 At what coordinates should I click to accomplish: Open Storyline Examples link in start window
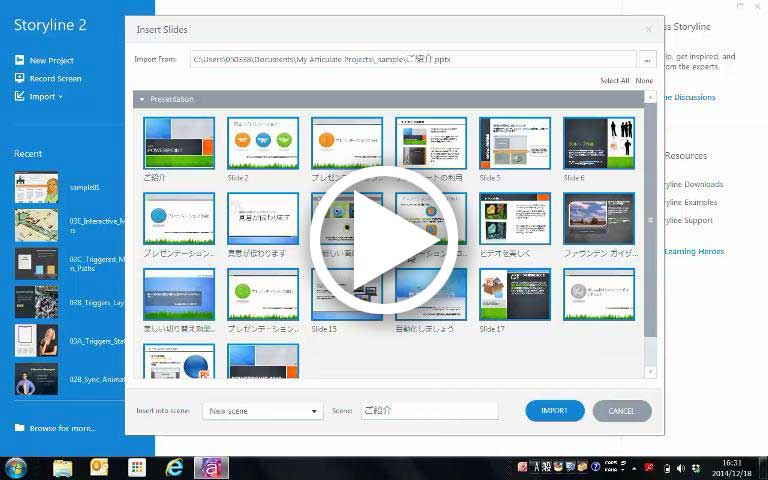tap(691, 202)
